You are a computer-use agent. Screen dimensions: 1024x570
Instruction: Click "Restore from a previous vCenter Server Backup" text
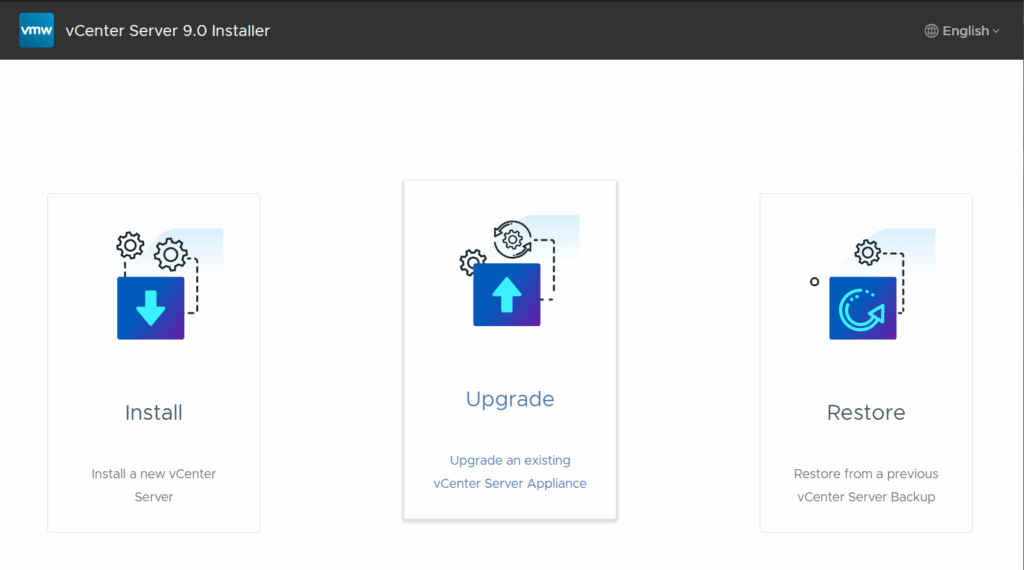tap(866, 485)
